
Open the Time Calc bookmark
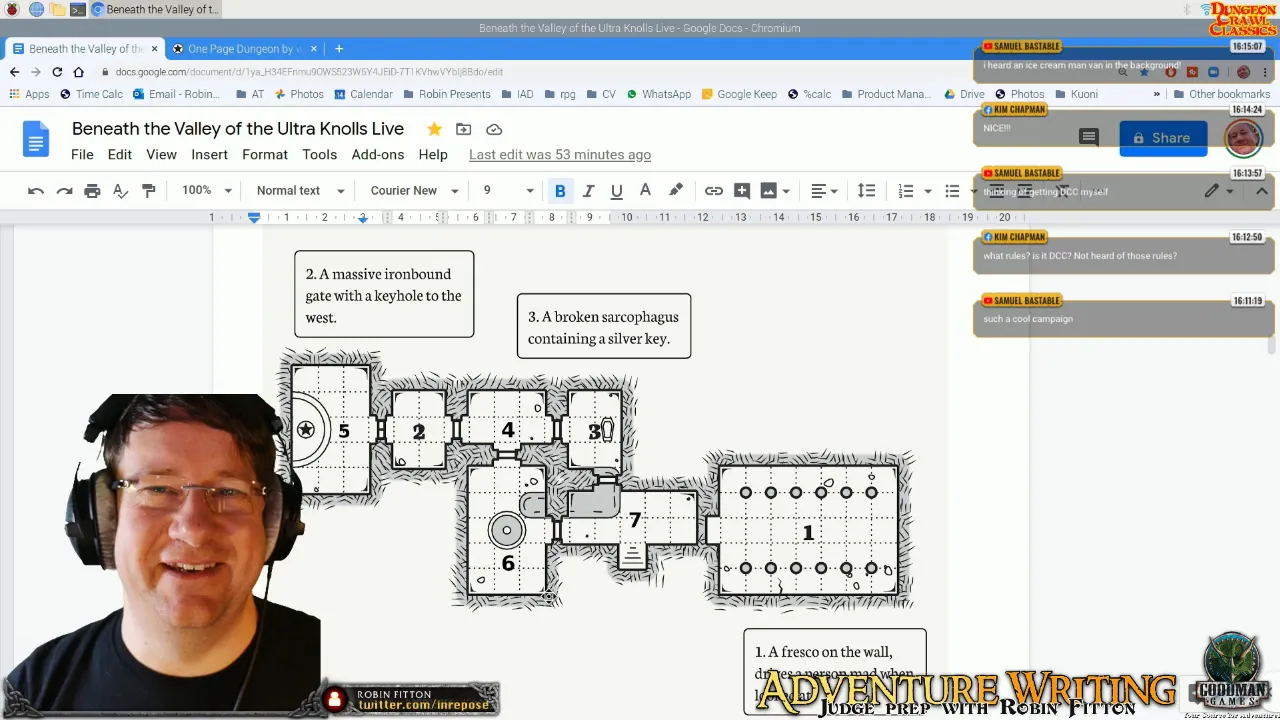[92, 94]
